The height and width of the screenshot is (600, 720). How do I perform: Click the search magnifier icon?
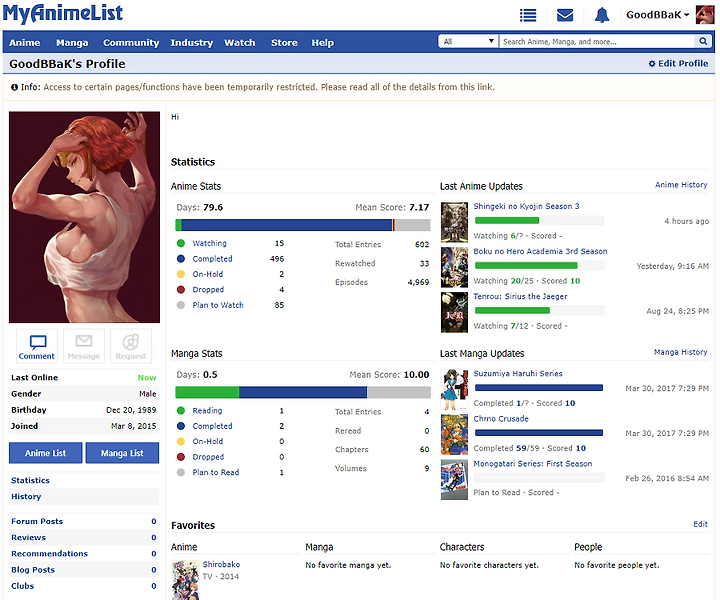703,41
